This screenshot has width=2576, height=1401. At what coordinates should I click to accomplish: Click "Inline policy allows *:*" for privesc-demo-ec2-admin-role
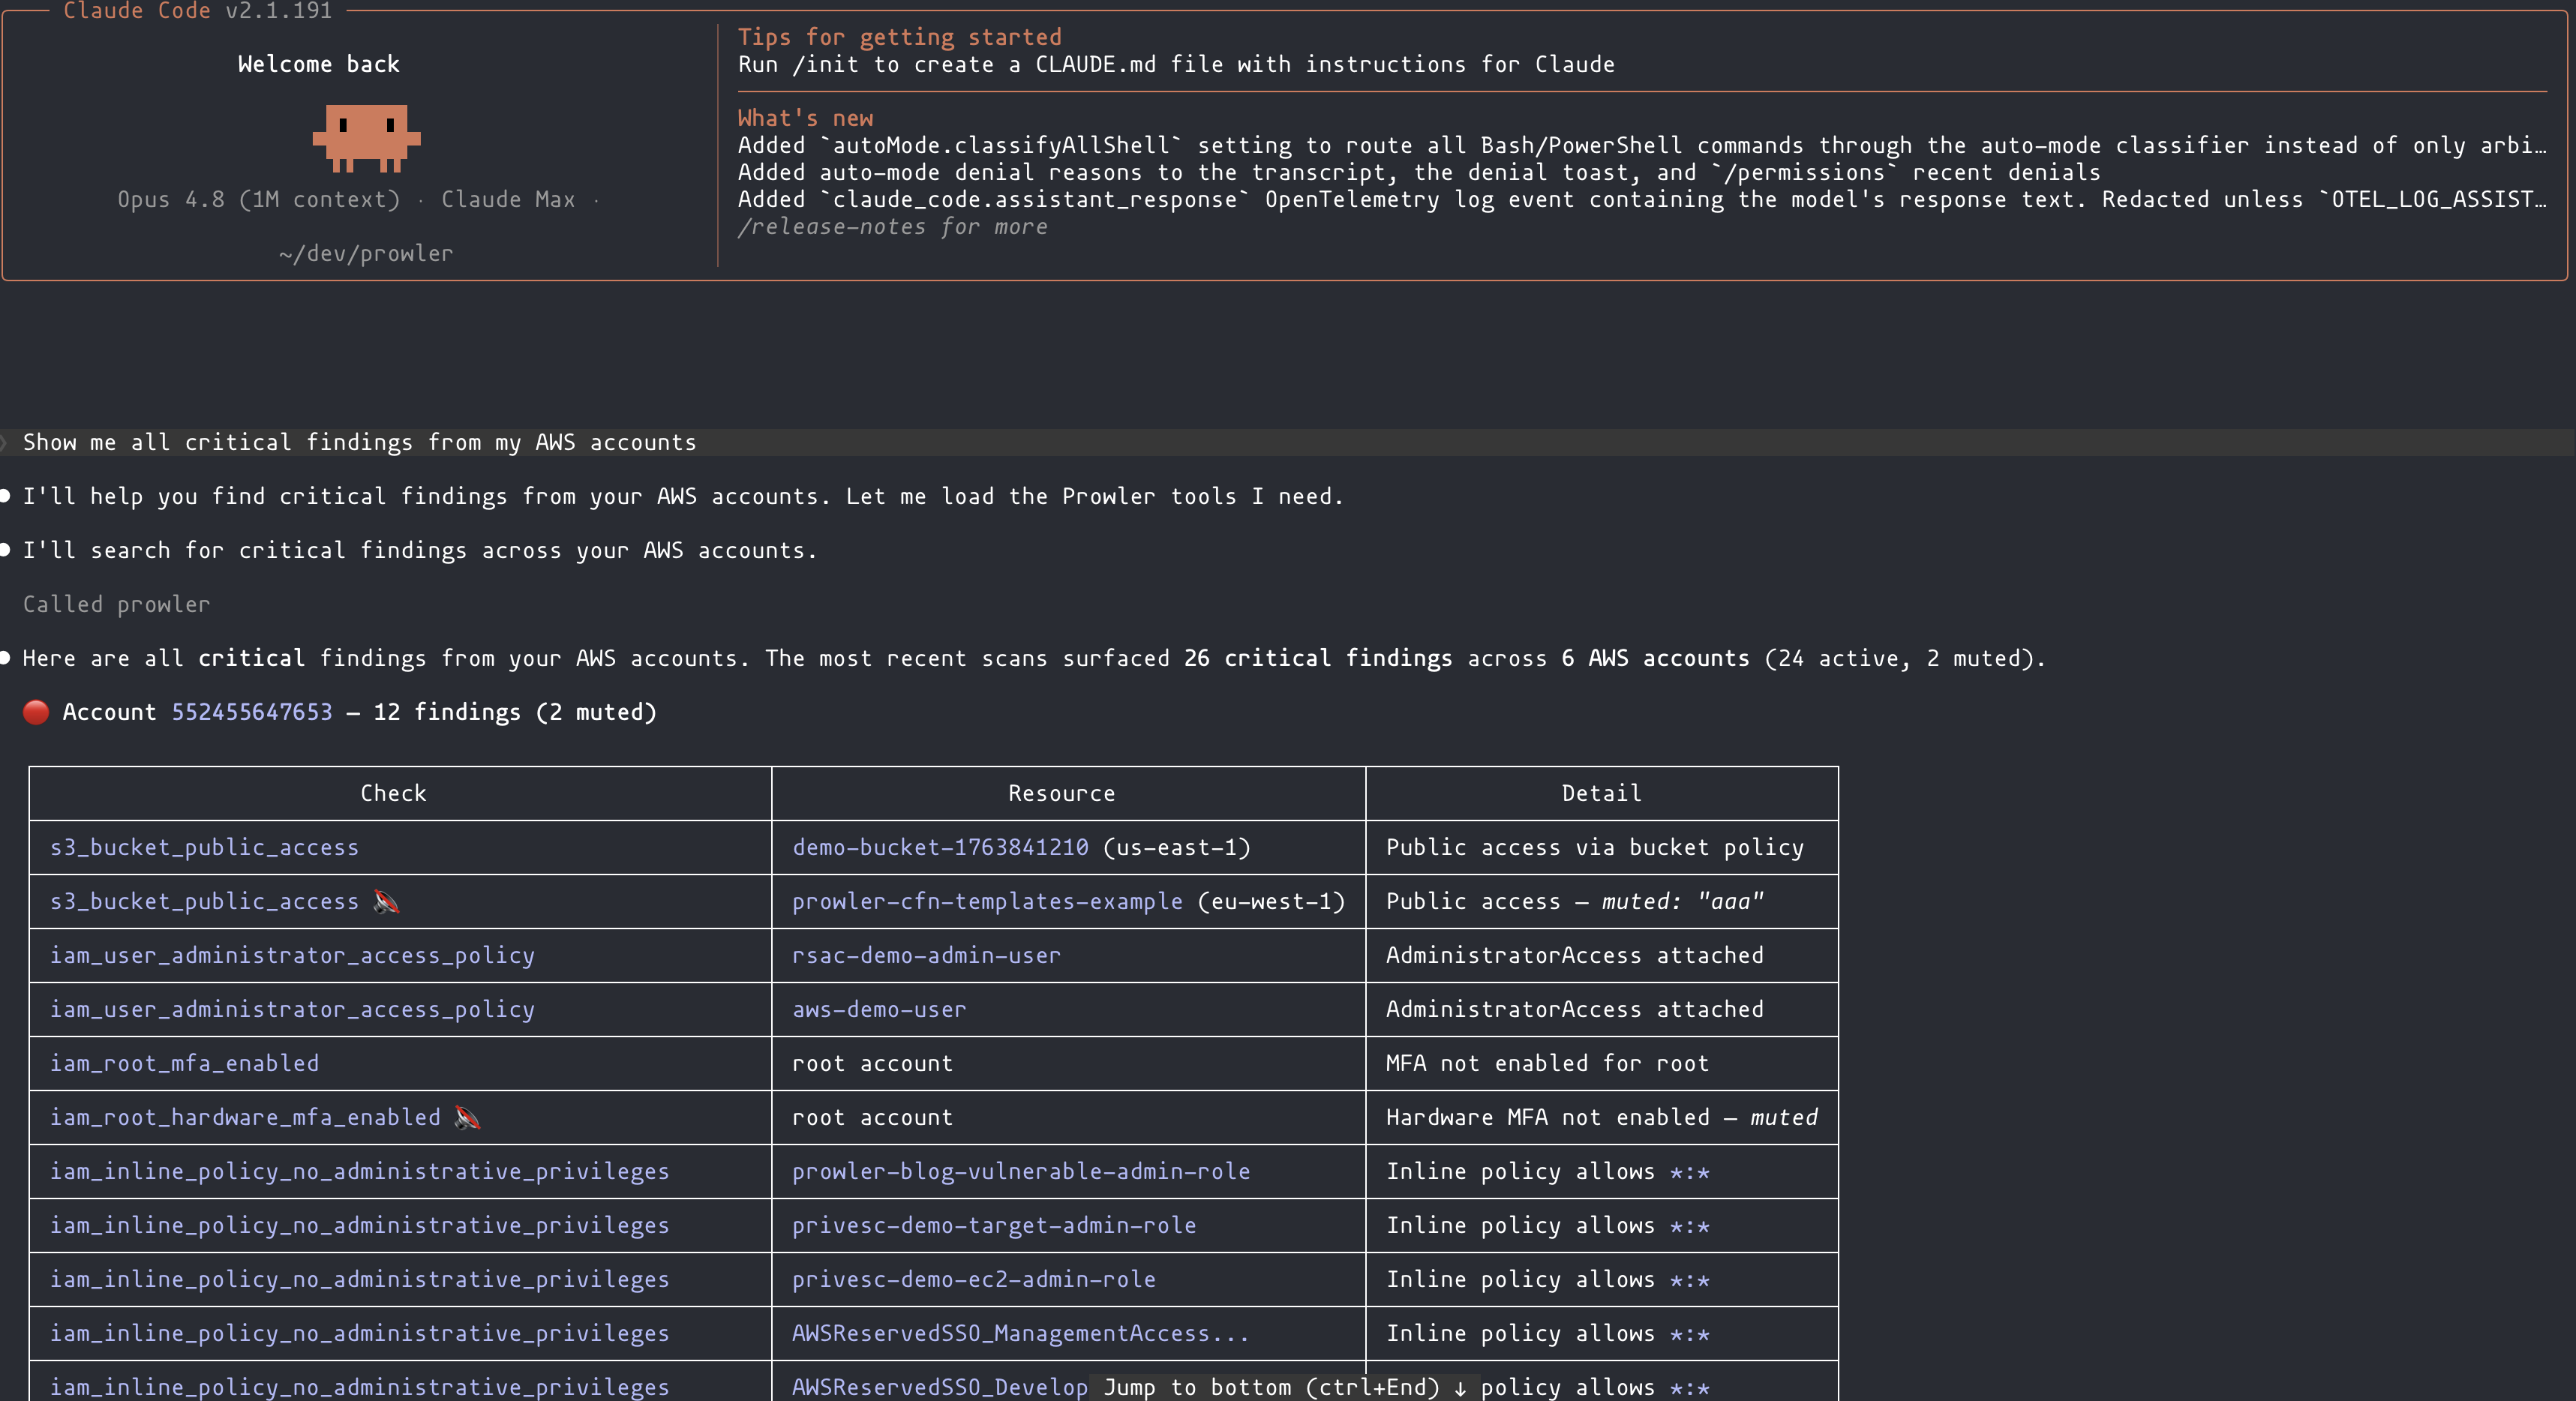[1547, 1279]
